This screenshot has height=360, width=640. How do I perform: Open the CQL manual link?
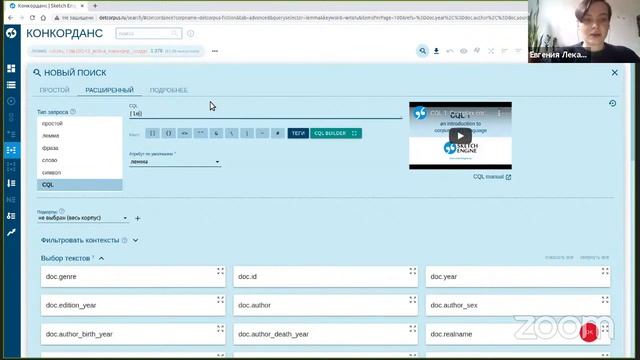[x=492, y=177]
